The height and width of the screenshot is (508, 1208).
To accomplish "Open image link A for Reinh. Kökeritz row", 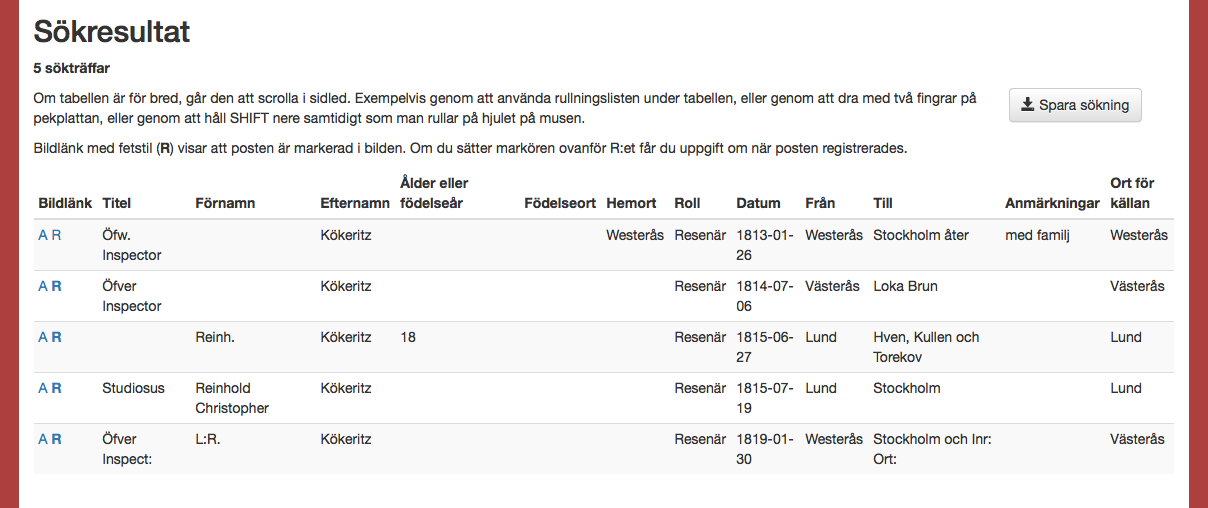I will 43,337.
